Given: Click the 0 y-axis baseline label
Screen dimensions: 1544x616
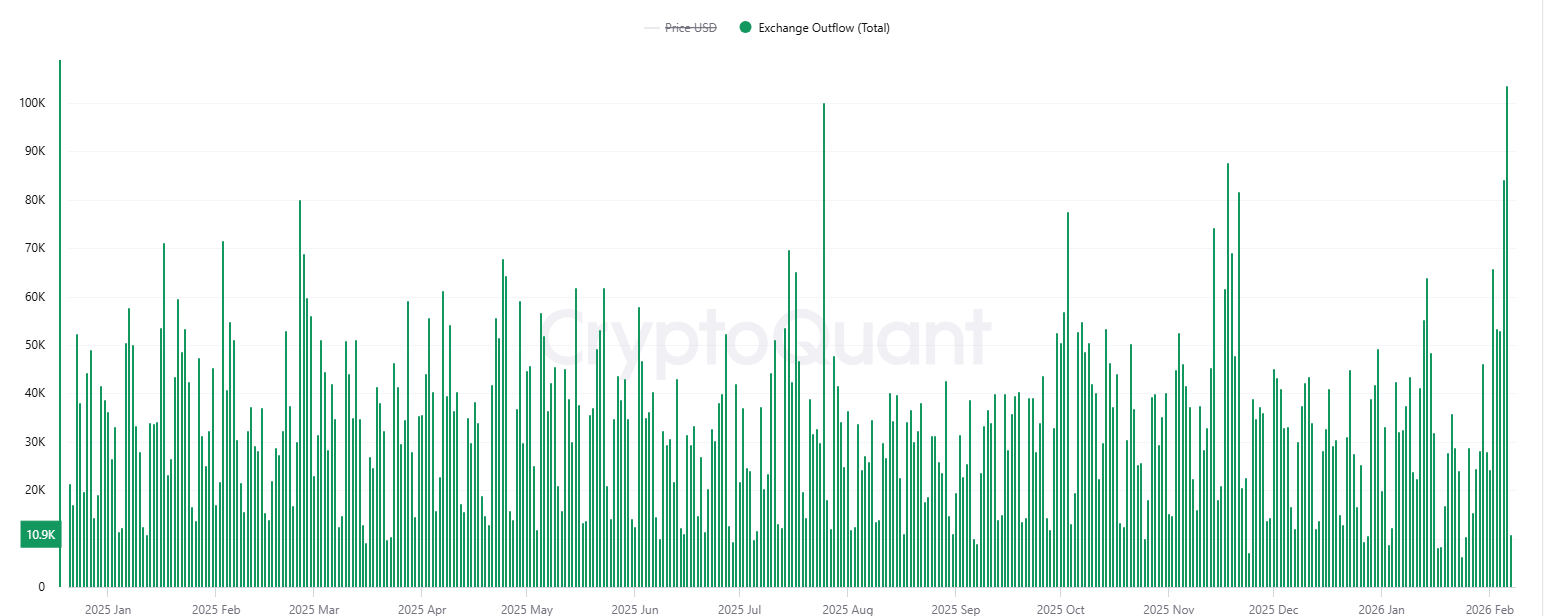Looking at the screenshot, I should click(x=41, y=587).
